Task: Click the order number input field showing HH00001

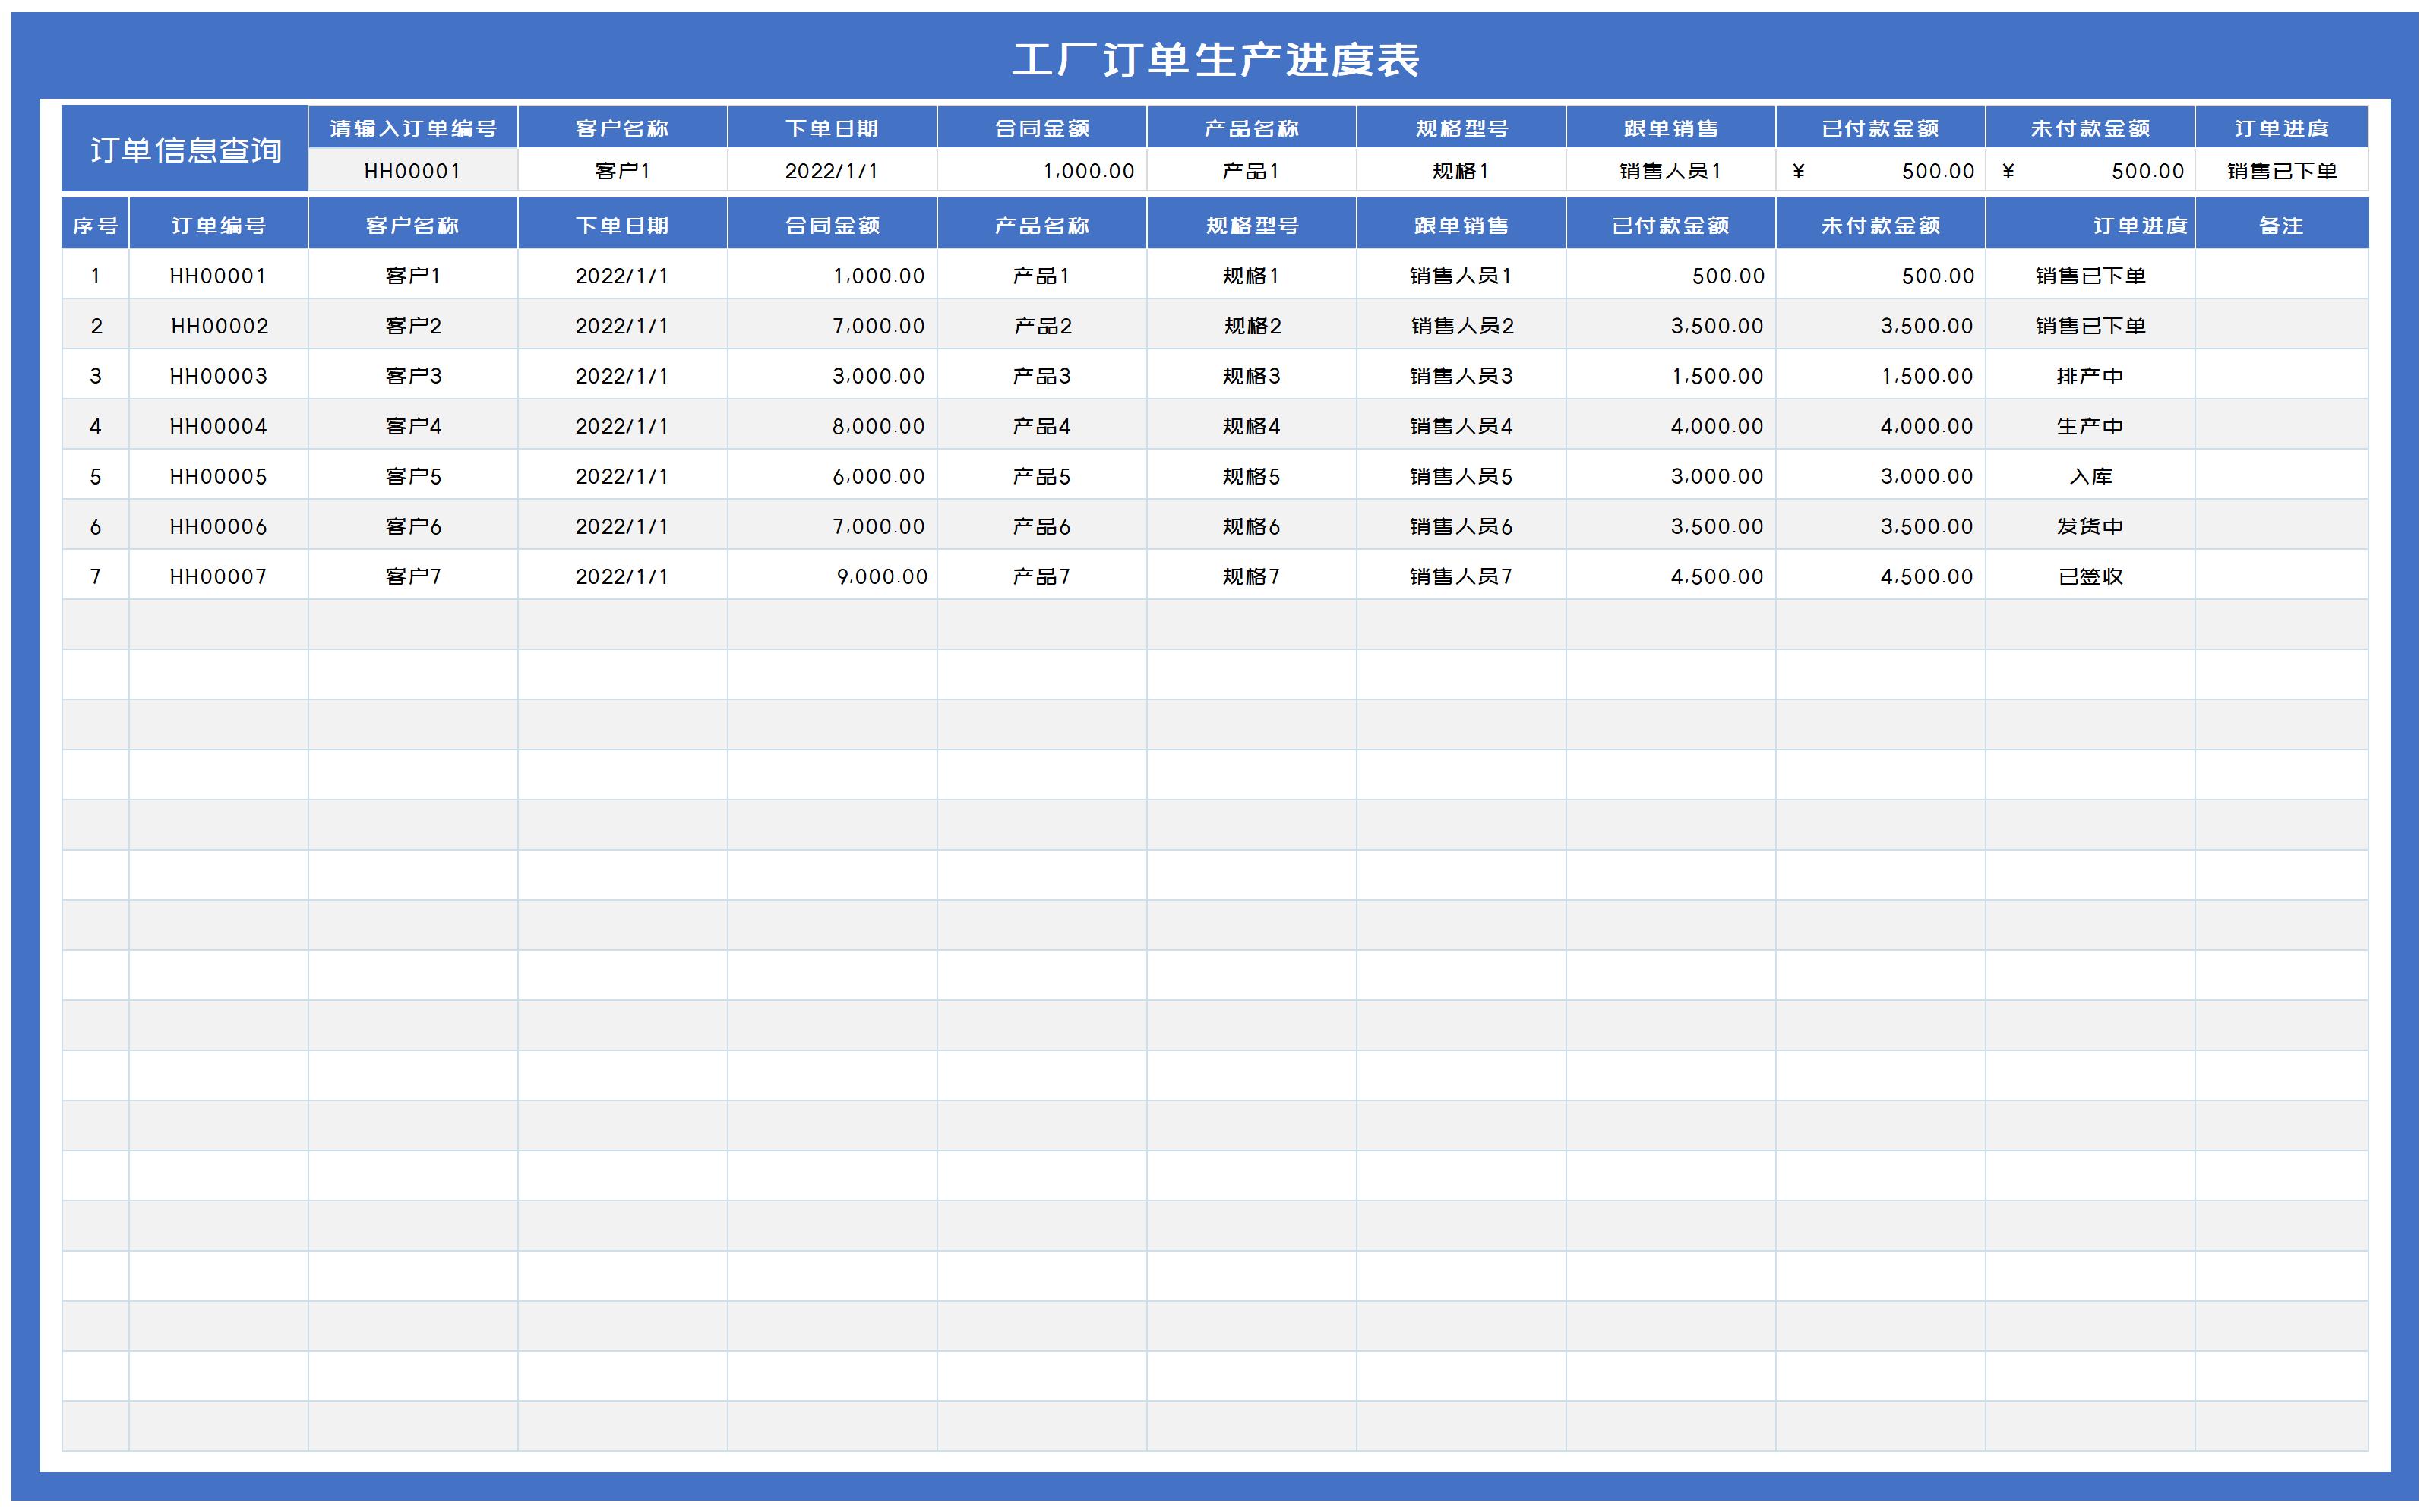Action: pyautogui.click(x=413, y=171)
